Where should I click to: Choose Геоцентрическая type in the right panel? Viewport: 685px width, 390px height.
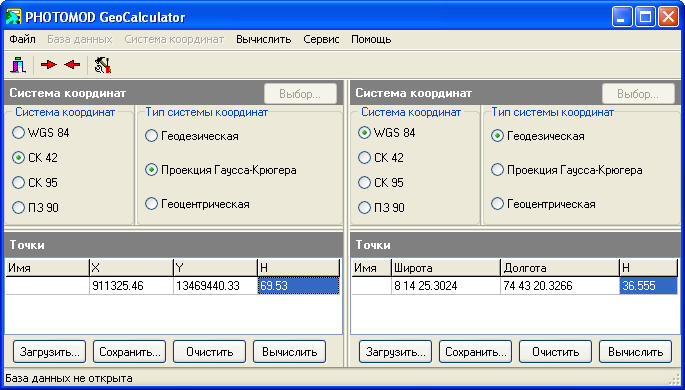pos(543,204)
